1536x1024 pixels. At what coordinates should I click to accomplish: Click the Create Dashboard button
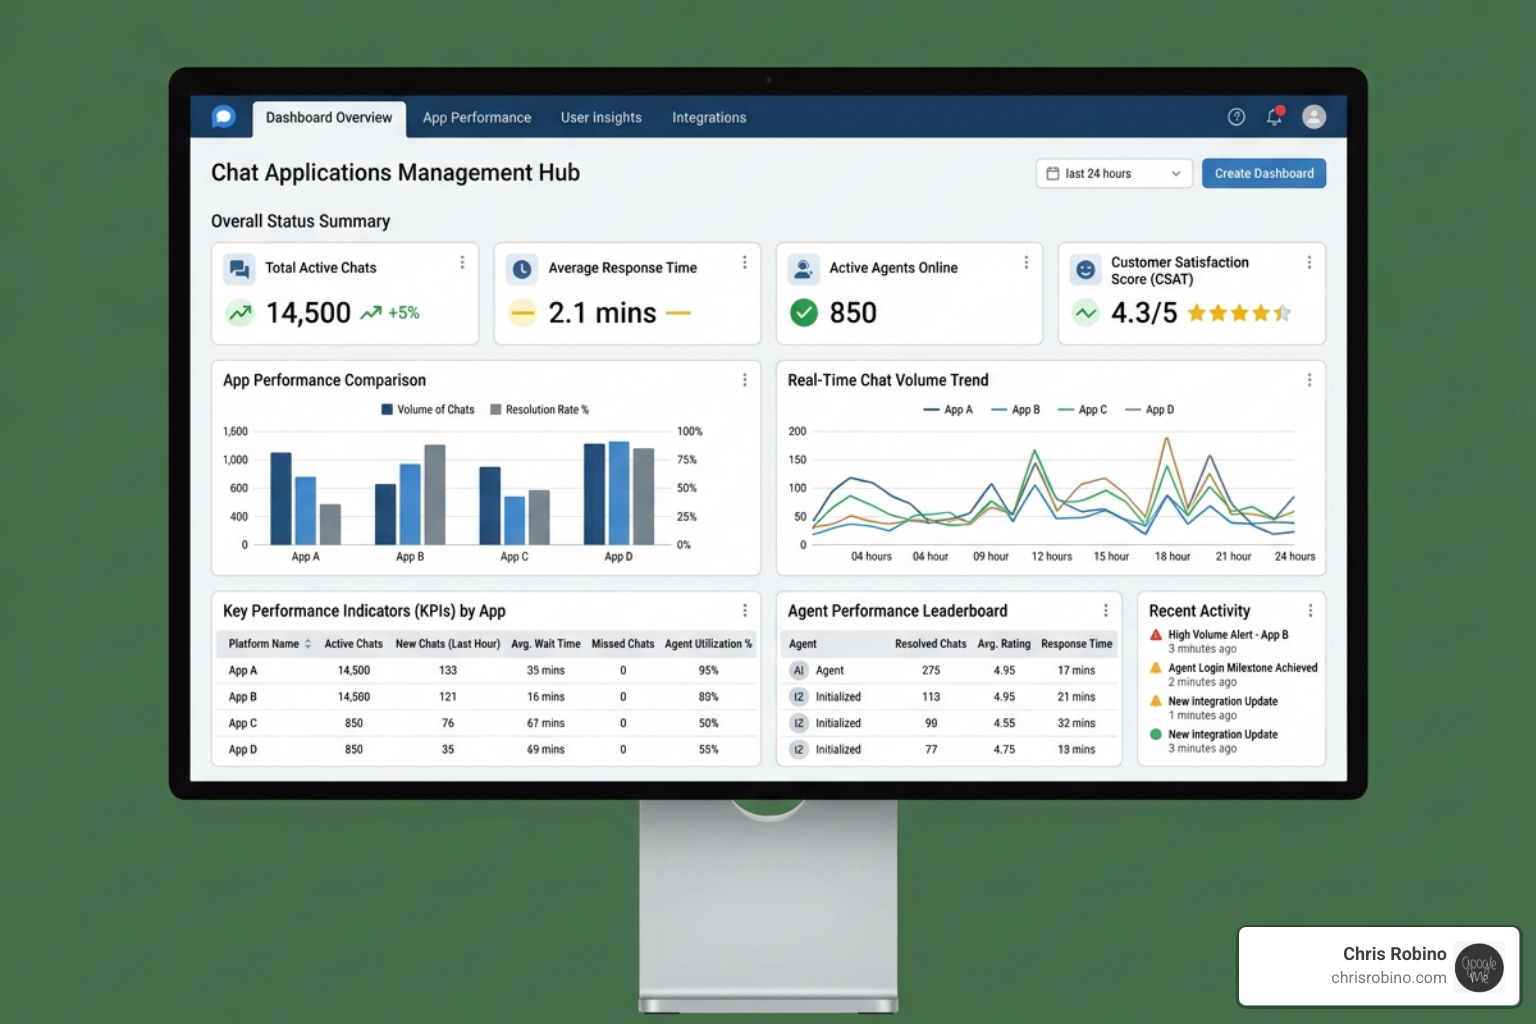coord(1264,173)
